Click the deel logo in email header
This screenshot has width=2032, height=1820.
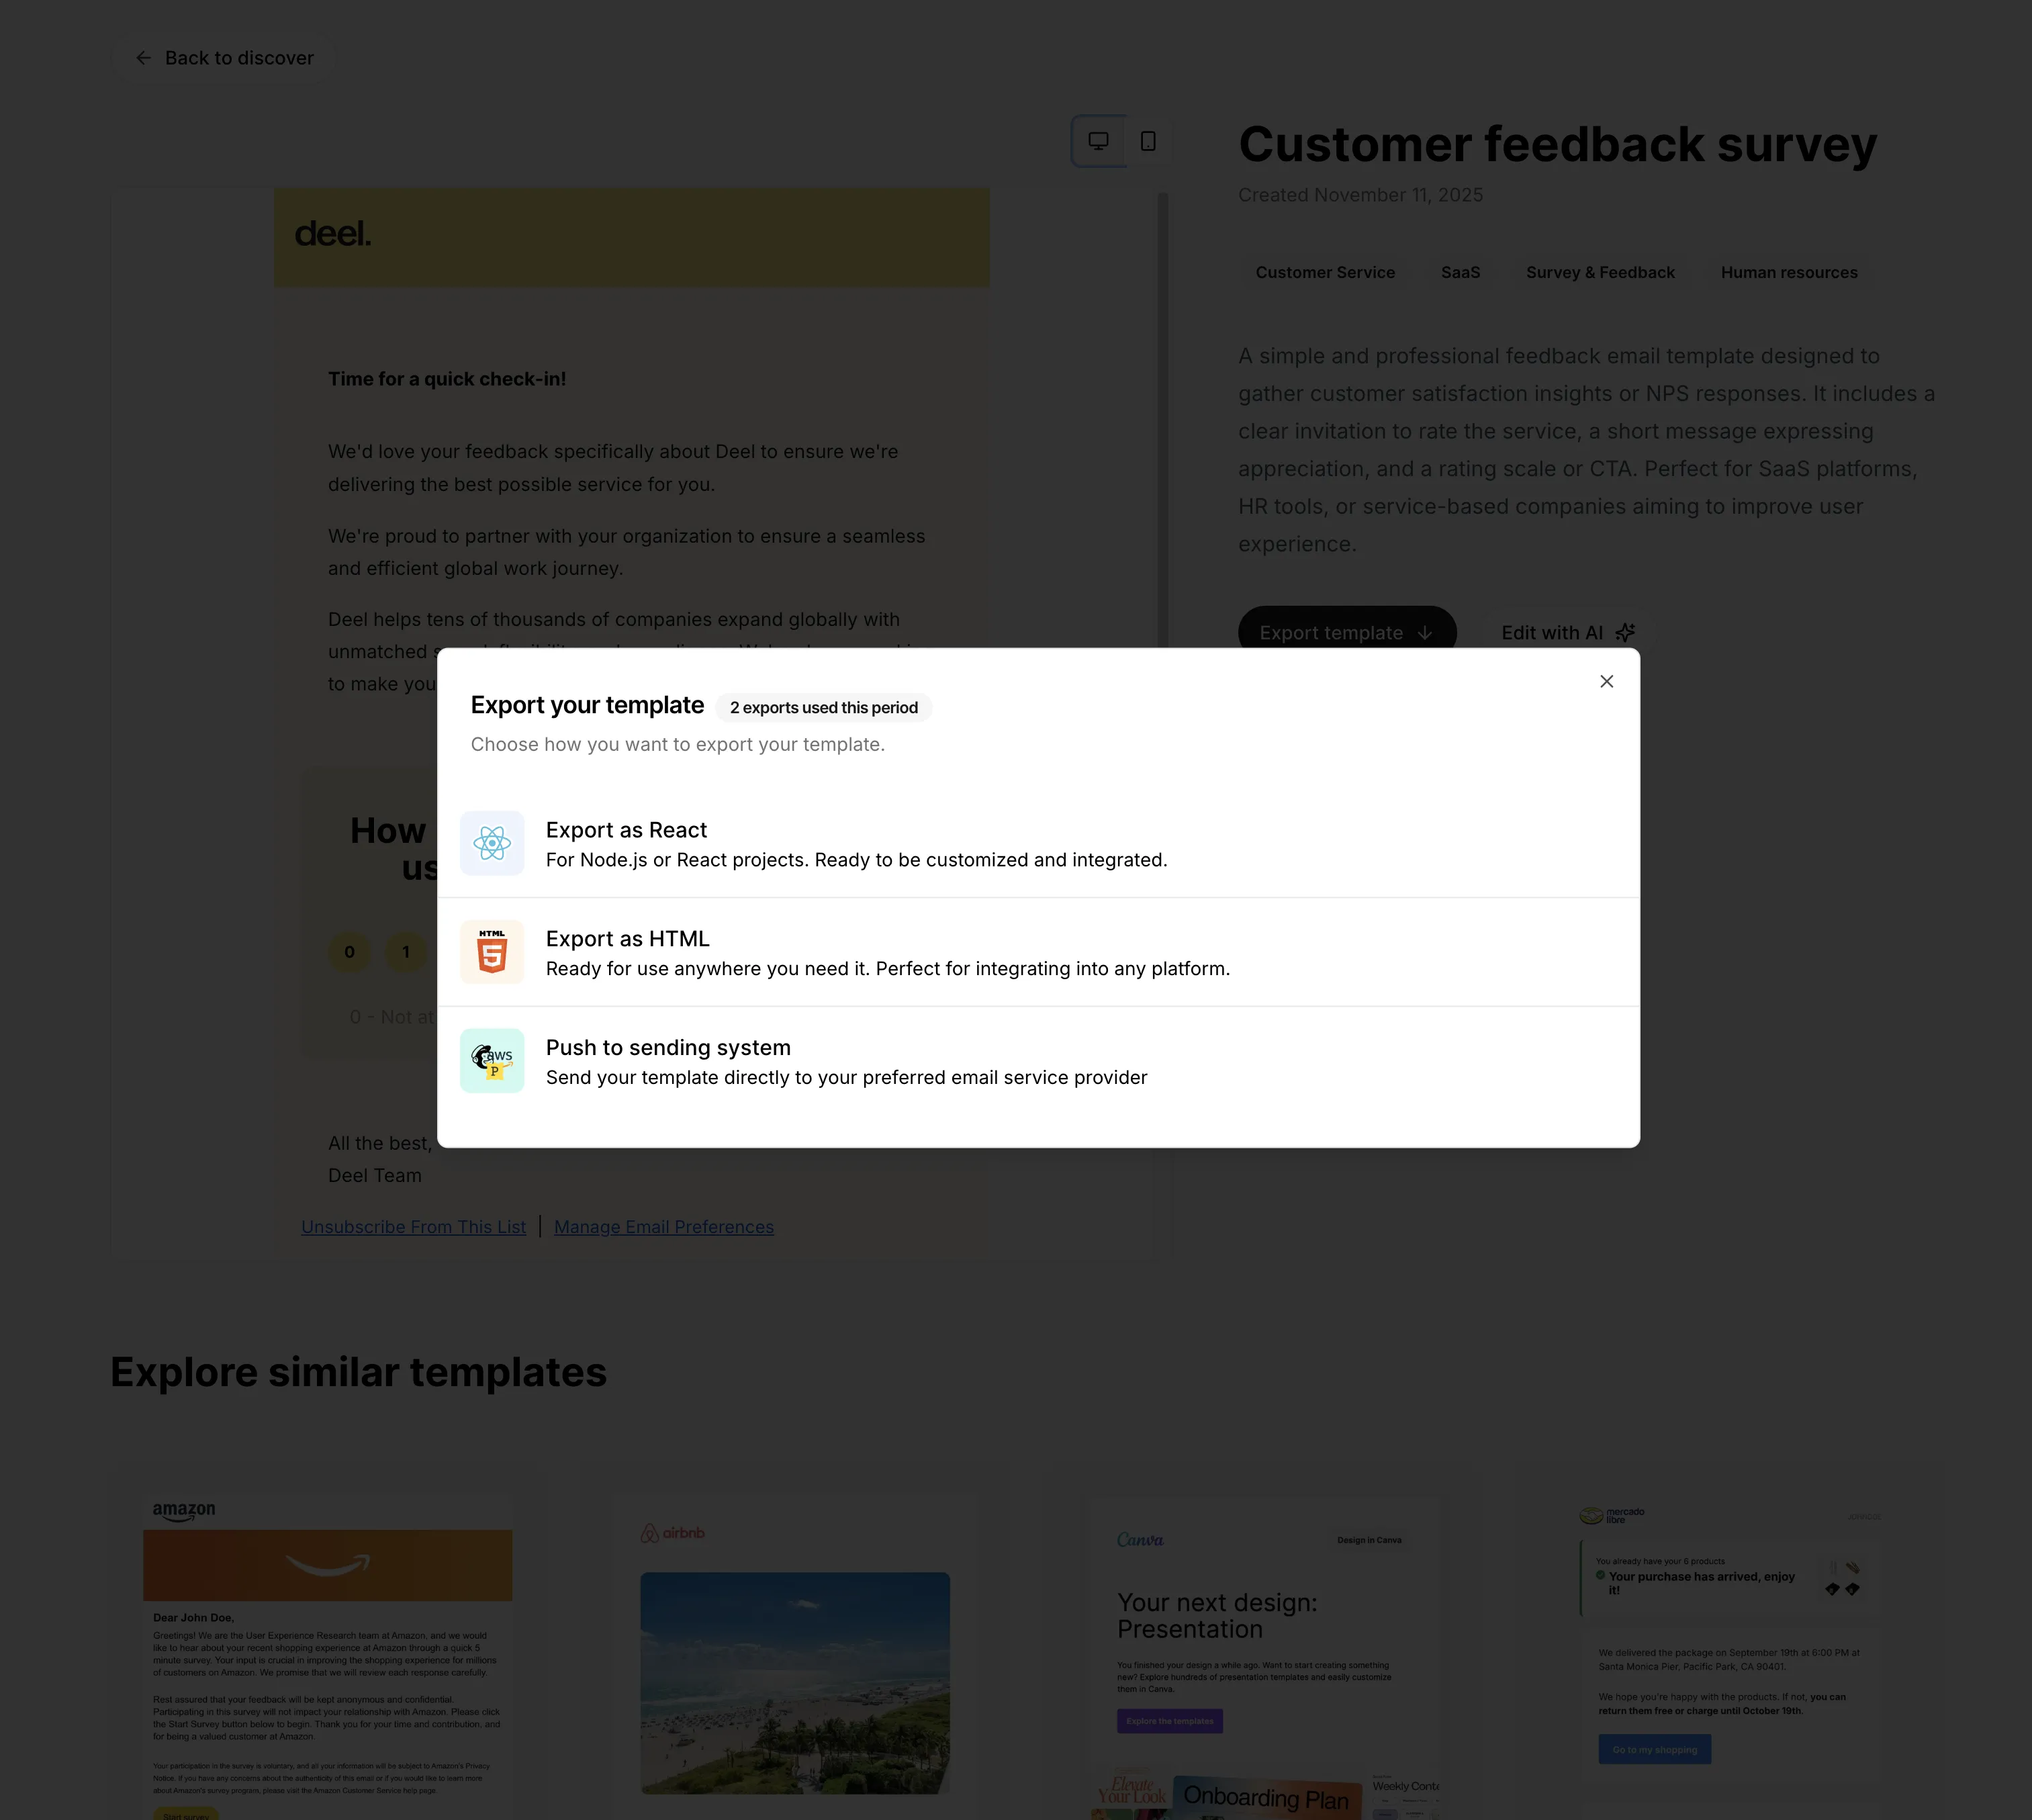click(333, 234)
